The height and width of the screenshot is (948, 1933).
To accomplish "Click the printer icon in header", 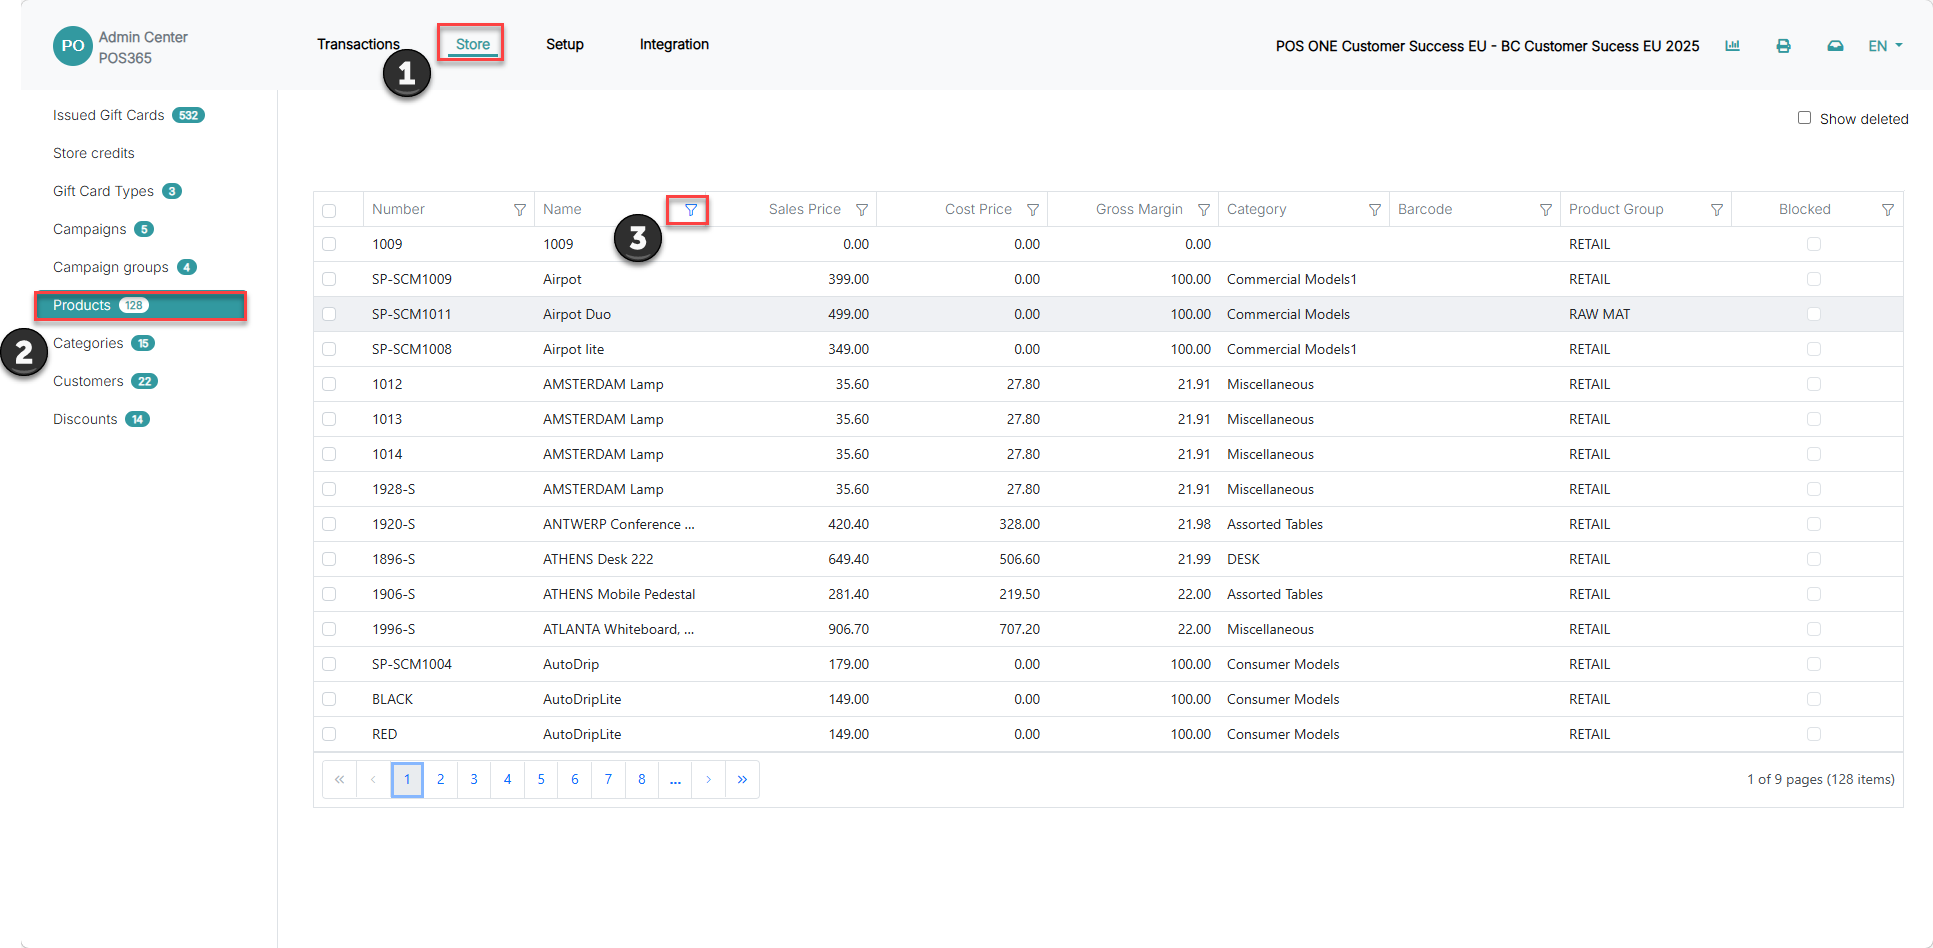I will [1783, 46].
